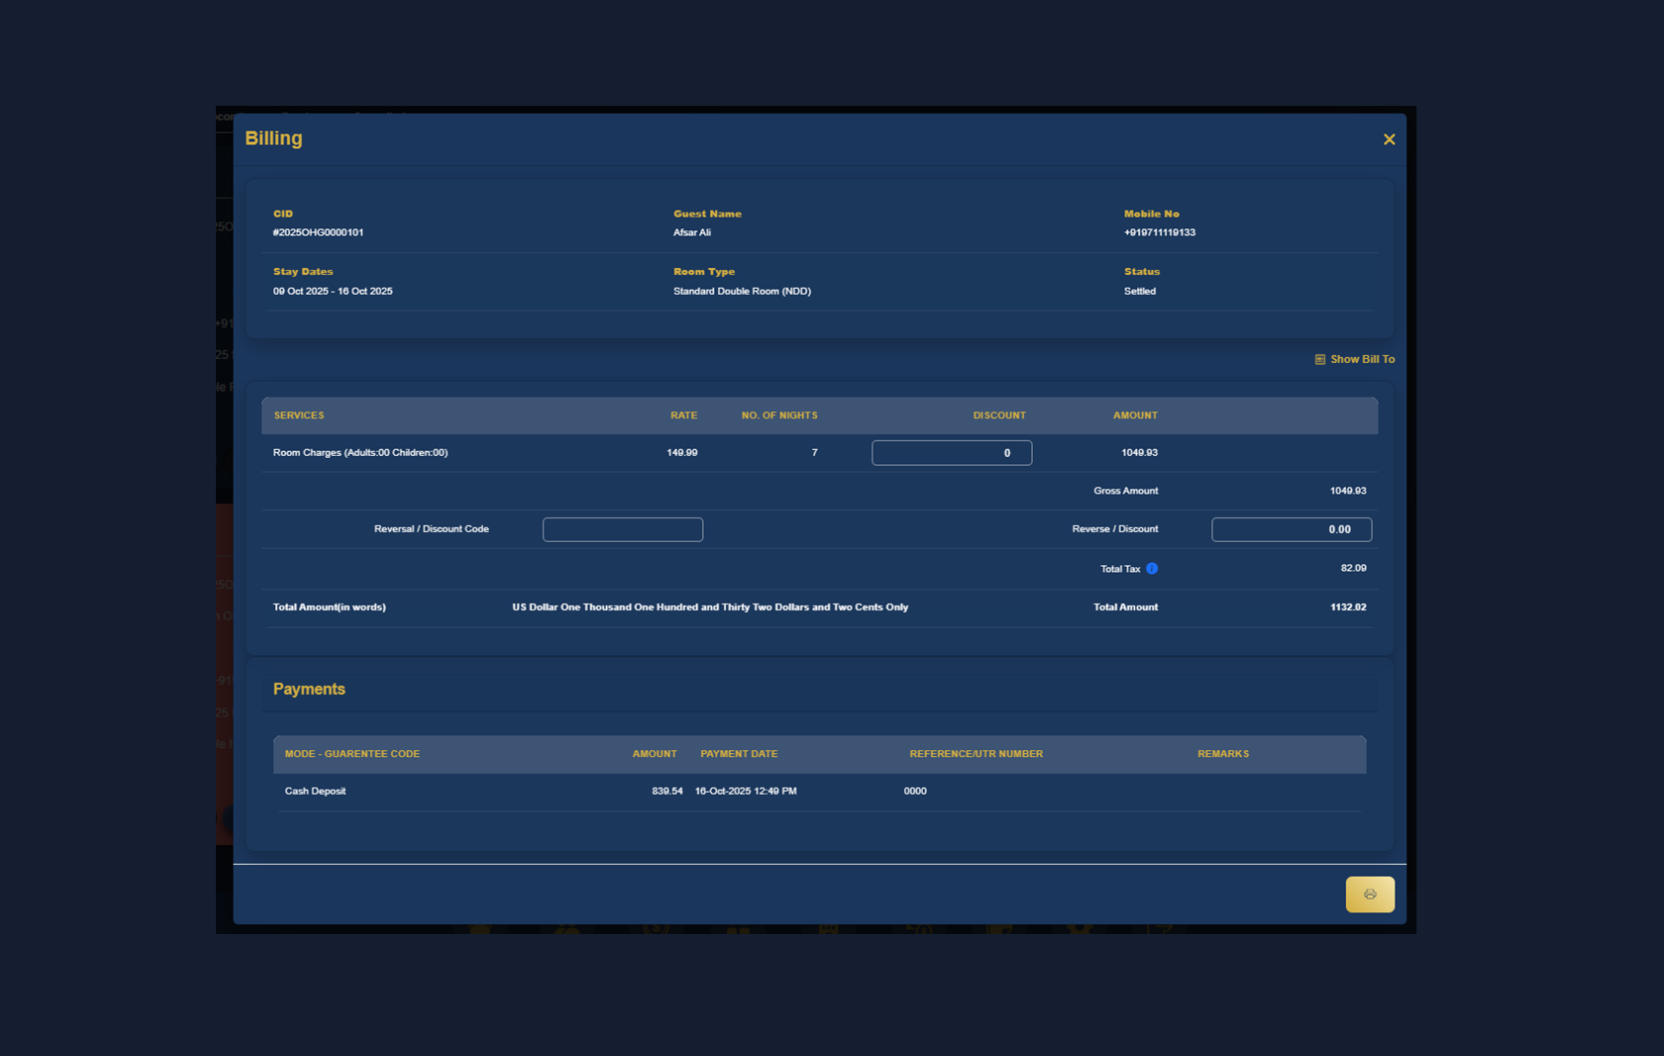Click the Total Amount value 1132.02
This screenshot has height=1056, width=1664.
pos(1347,607)
